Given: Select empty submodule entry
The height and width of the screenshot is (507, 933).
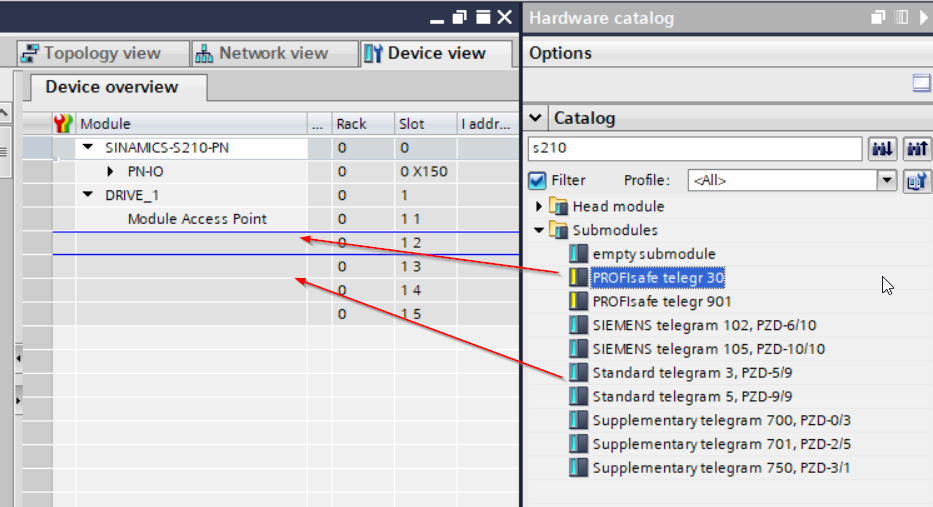Looking at the screenshot, I should tap(654, 254).
